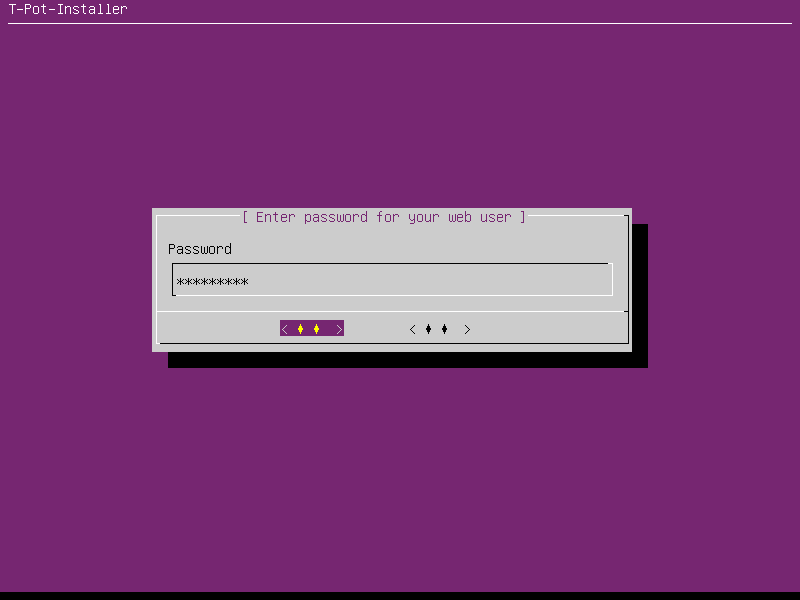Click the 'T-Pot-Installer' header text
Image resolution: width=800 pixels, height=600 pixels.
pyautogui.click(x=68, y=9)
